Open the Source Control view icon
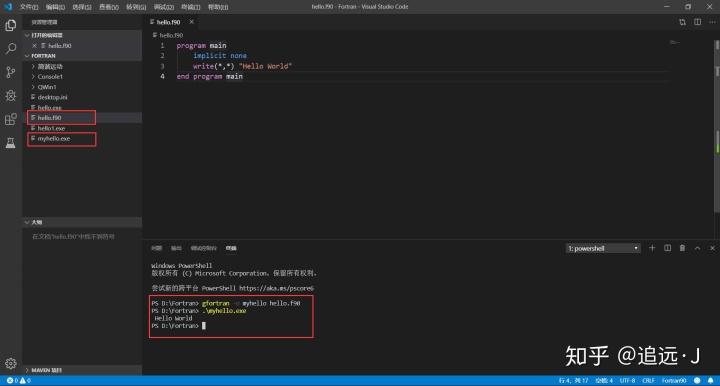The height and width of the screenshot is (386, 720). [x=11, y=72]
